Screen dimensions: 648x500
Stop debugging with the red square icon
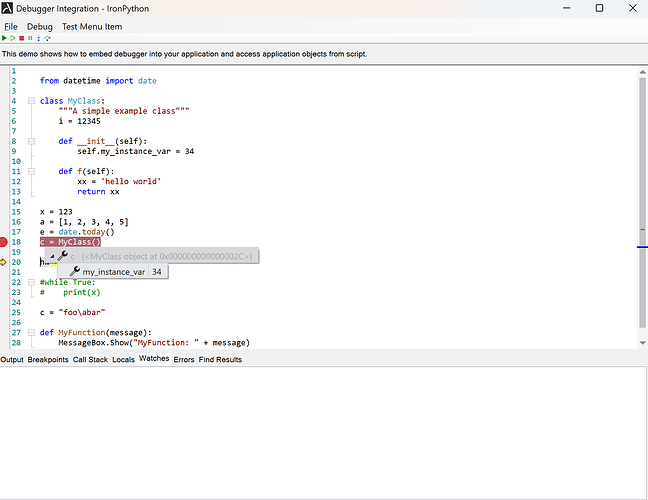(21, 38)
